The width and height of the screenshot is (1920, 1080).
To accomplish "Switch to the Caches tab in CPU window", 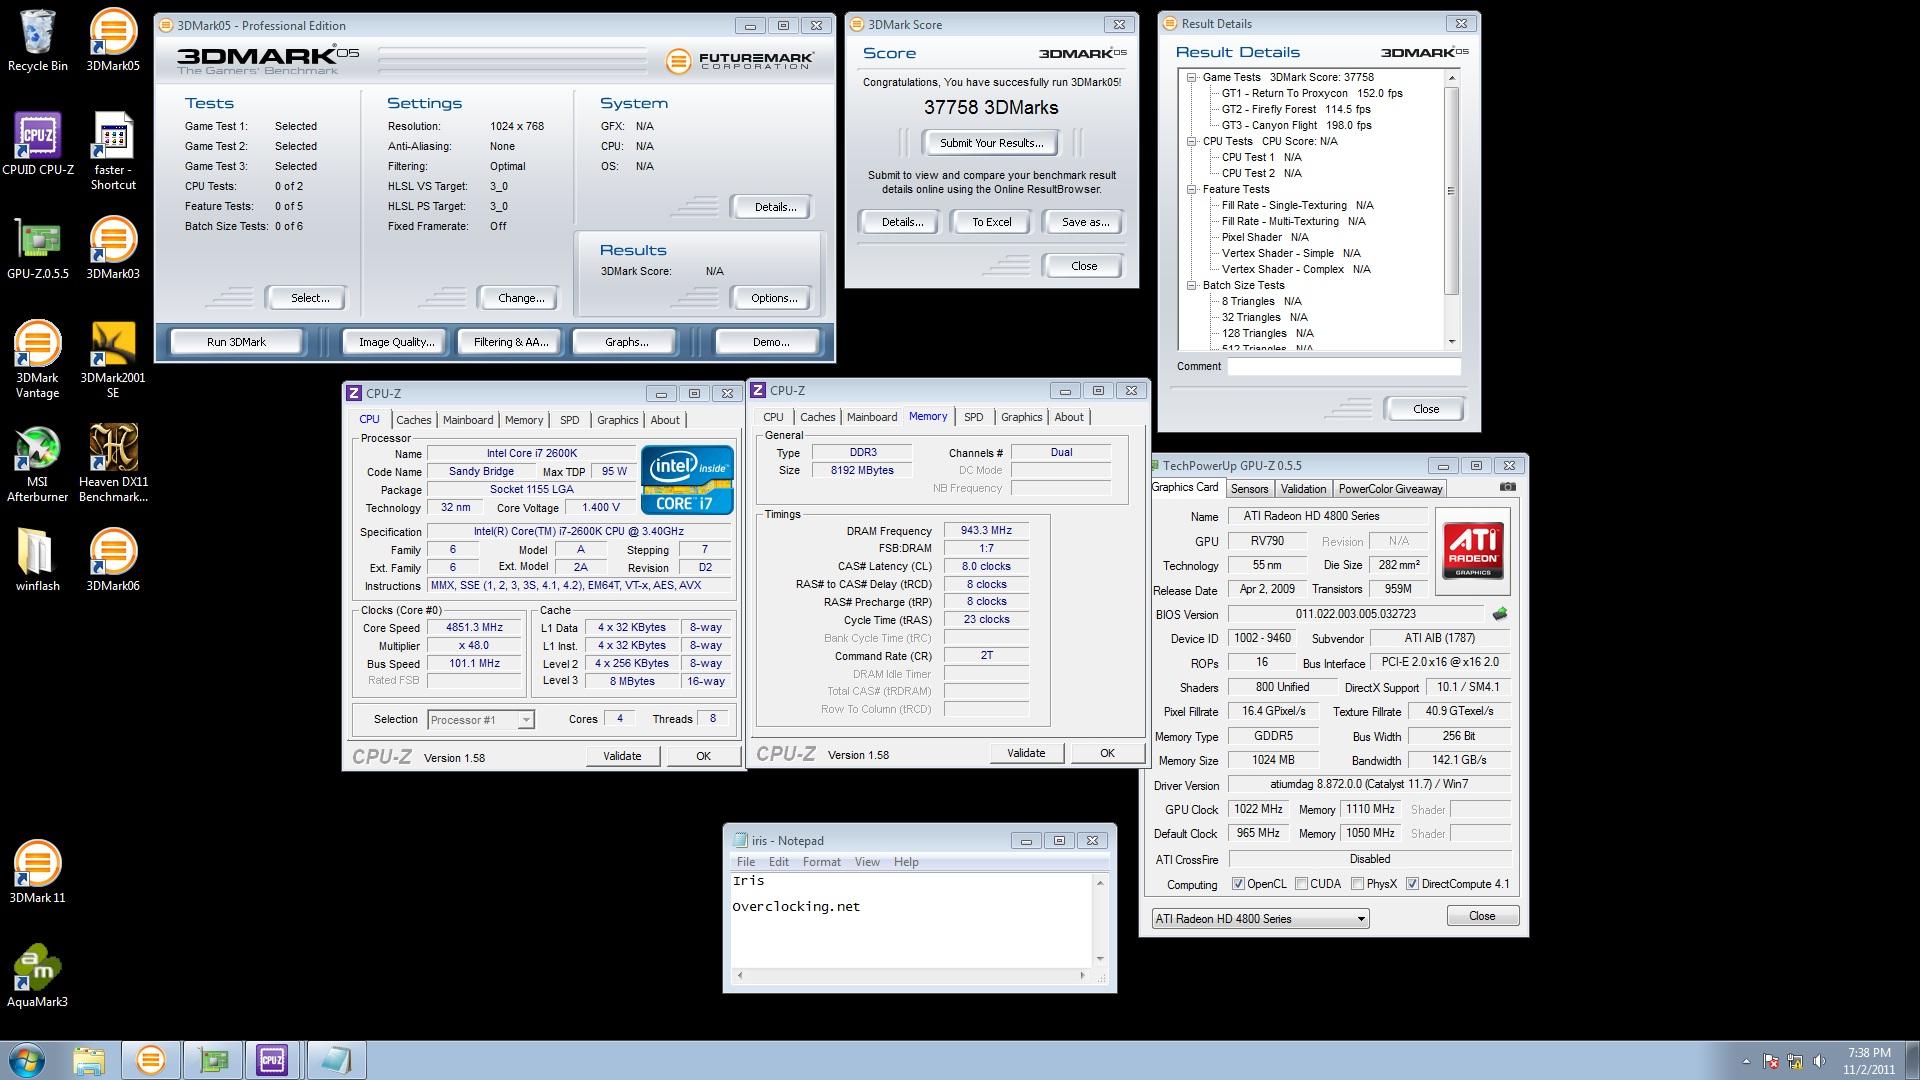I will click(x=413, y=420).
